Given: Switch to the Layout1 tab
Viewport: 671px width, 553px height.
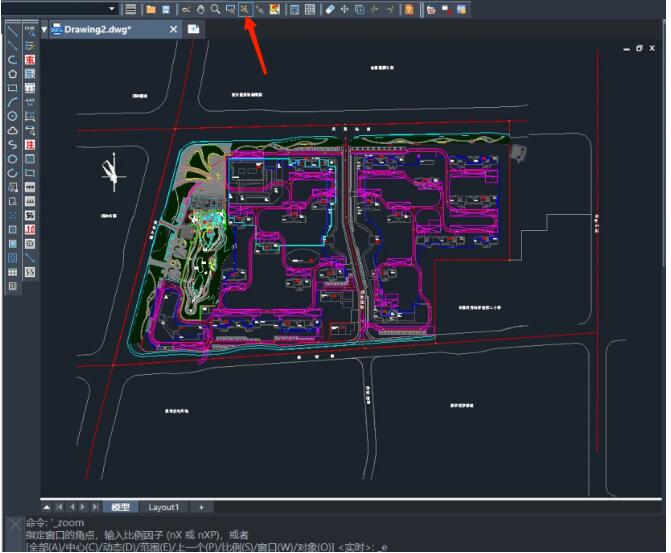Looking at the screenshot, I should coord(164,507).
